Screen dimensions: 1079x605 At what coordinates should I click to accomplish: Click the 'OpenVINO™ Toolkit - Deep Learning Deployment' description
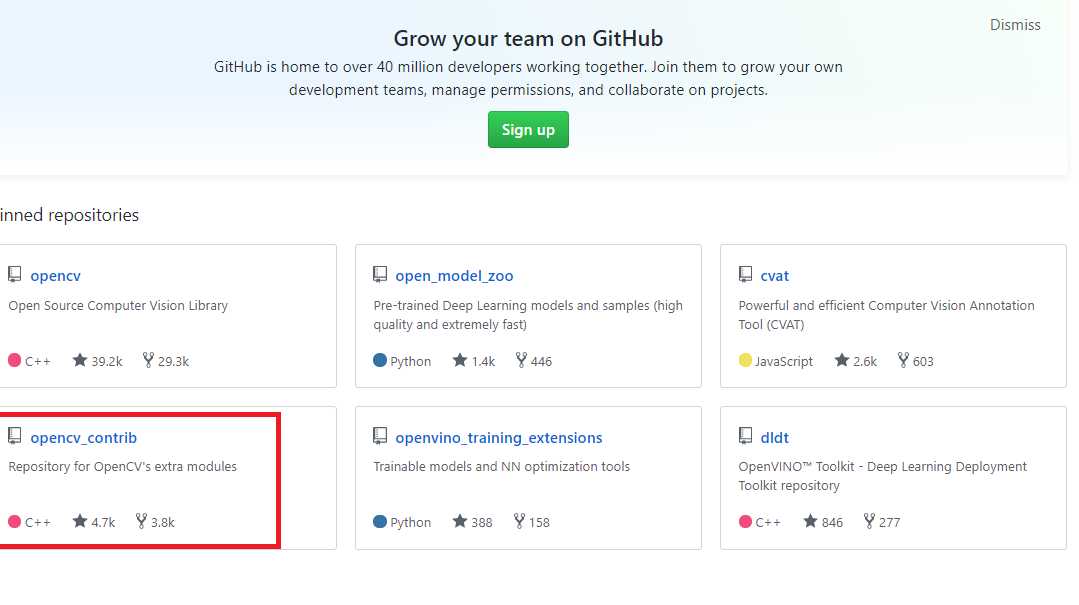[x=882, y=476]
